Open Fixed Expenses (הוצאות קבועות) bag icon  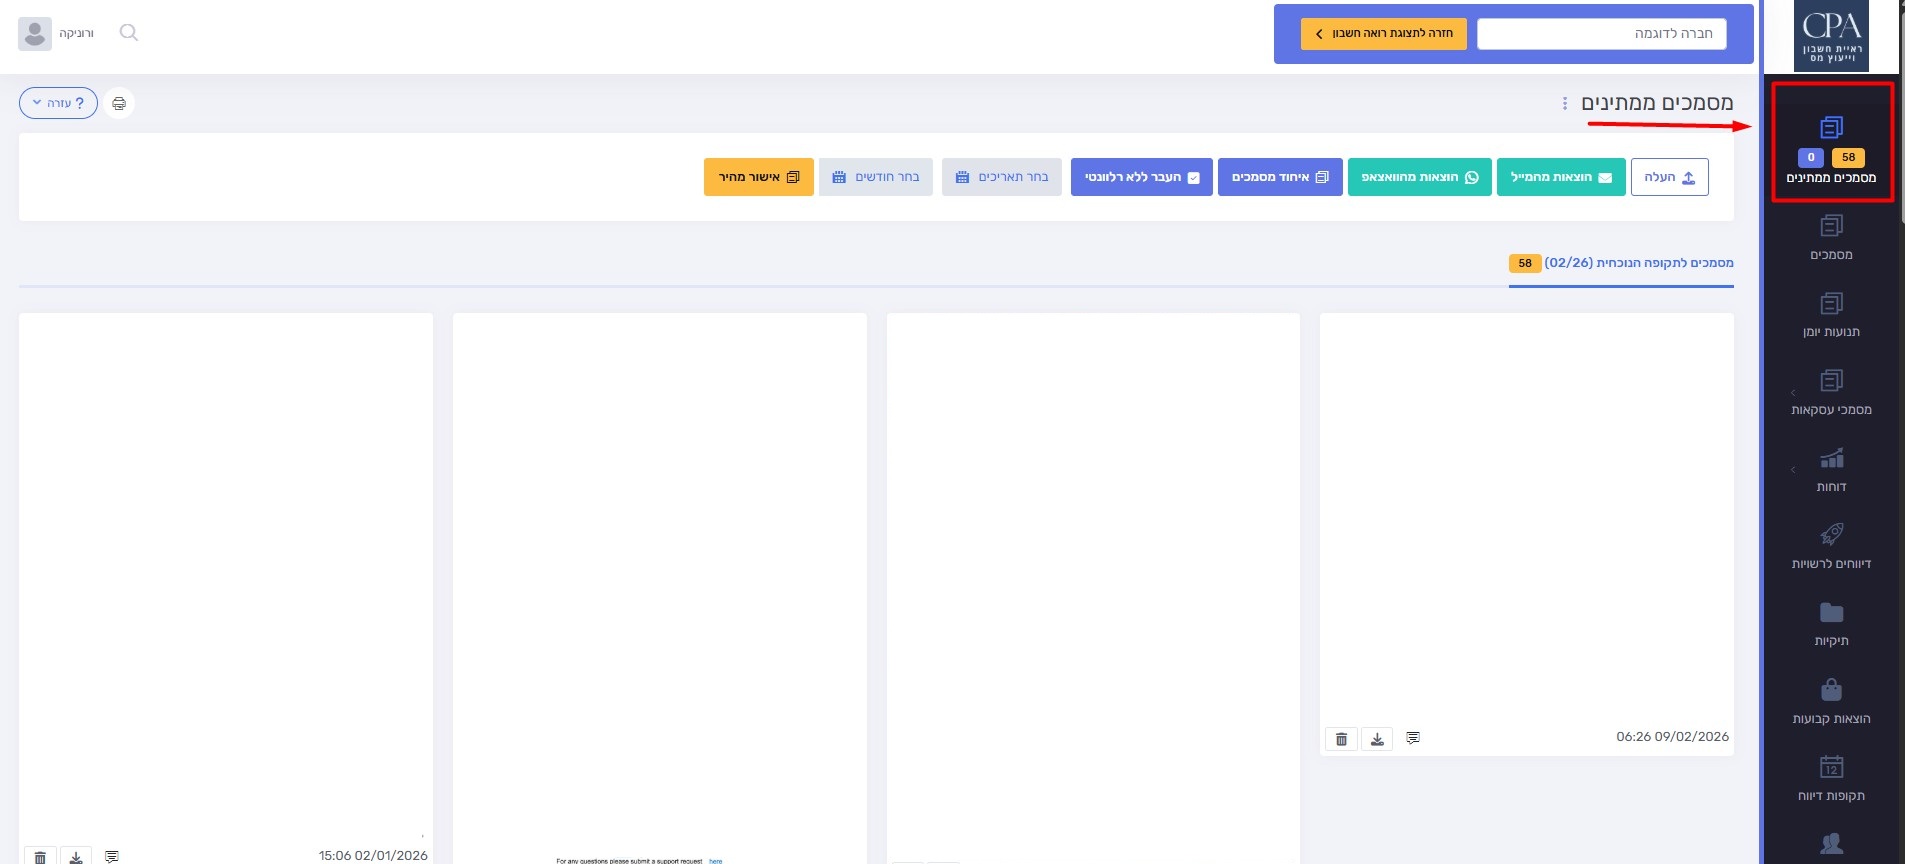pyautogui.click(x=1831, y=690)
